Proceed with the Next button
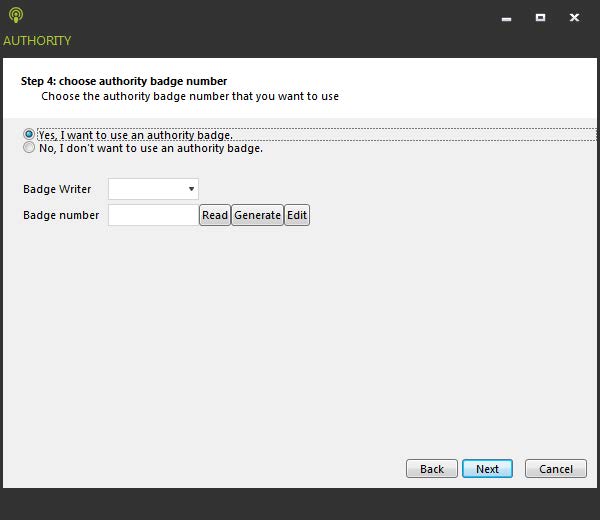 [x=487, y=469]
